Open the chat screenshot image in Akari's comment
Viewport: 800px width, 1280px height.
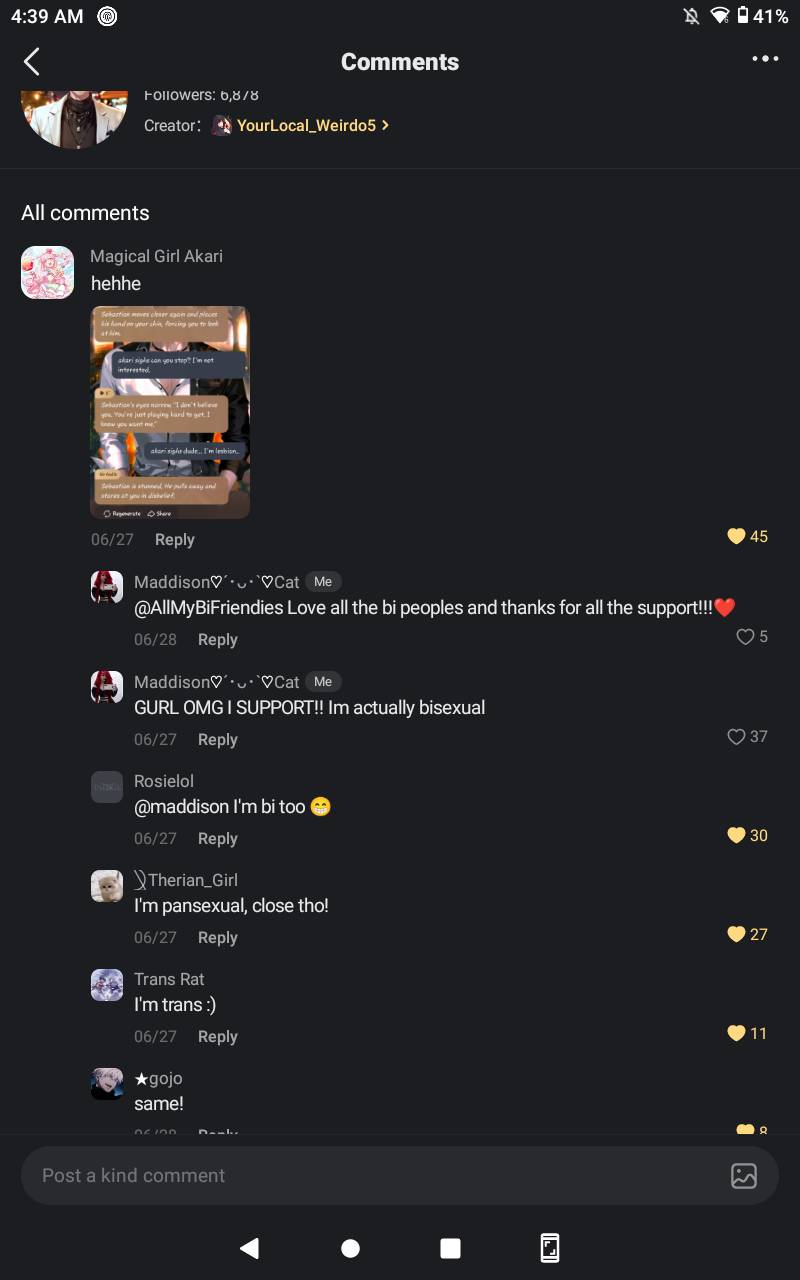click(x=170, y=413)
